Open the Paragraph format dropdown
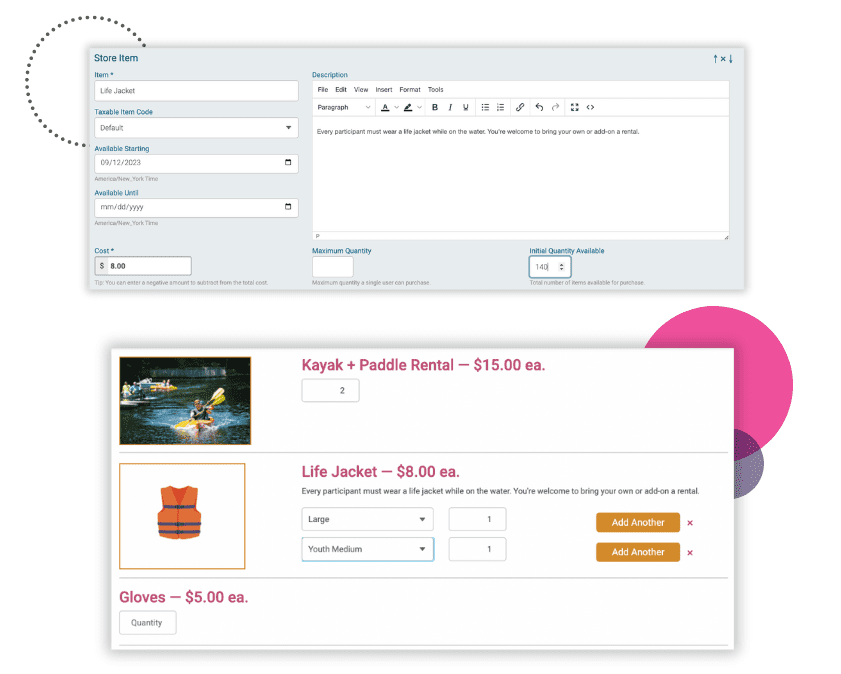 click(x=344, y=107)
